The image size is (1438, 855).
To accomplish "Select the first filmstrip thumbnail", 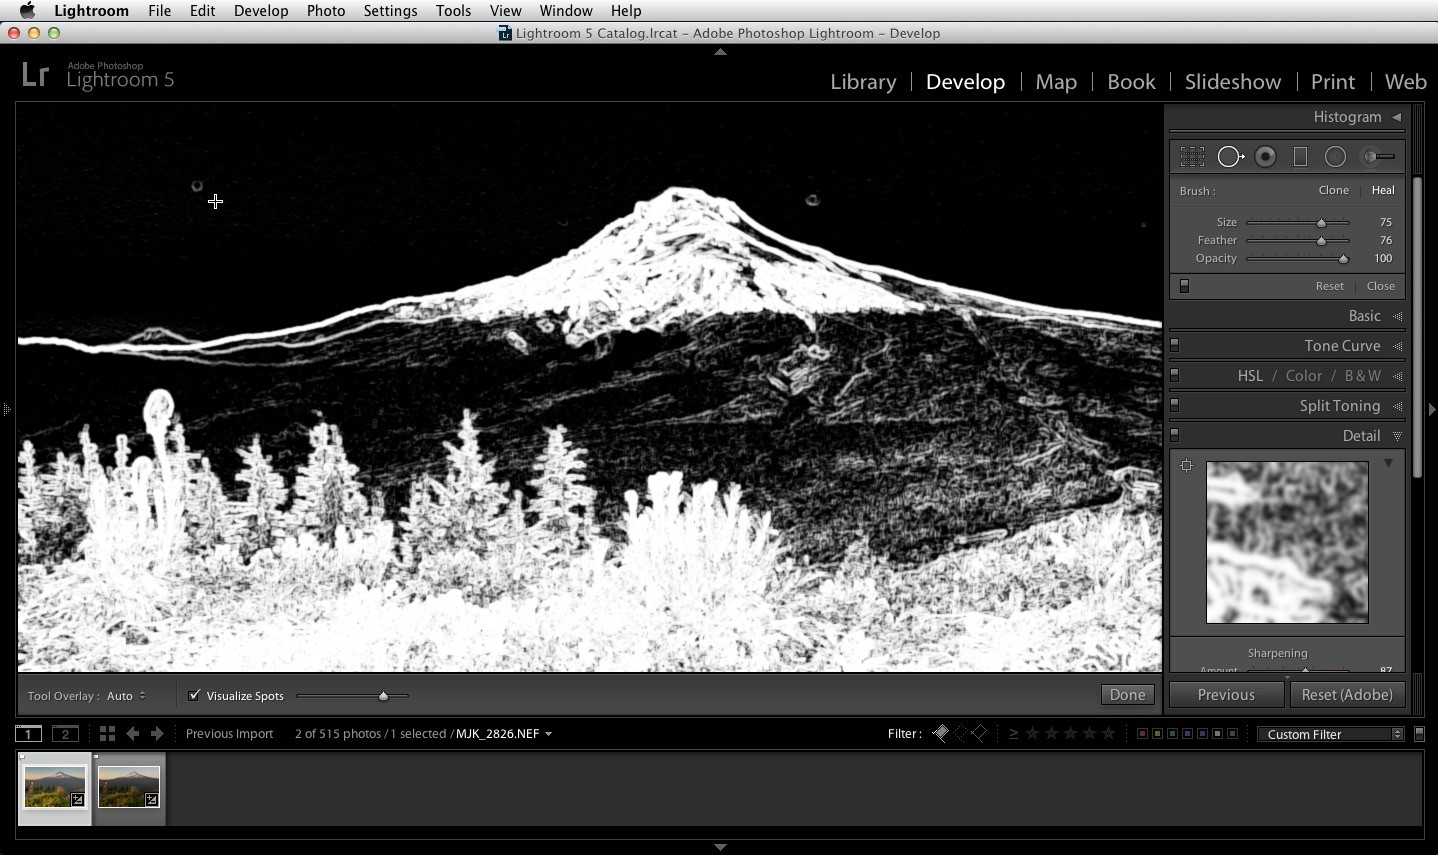I will coord(55,788).
